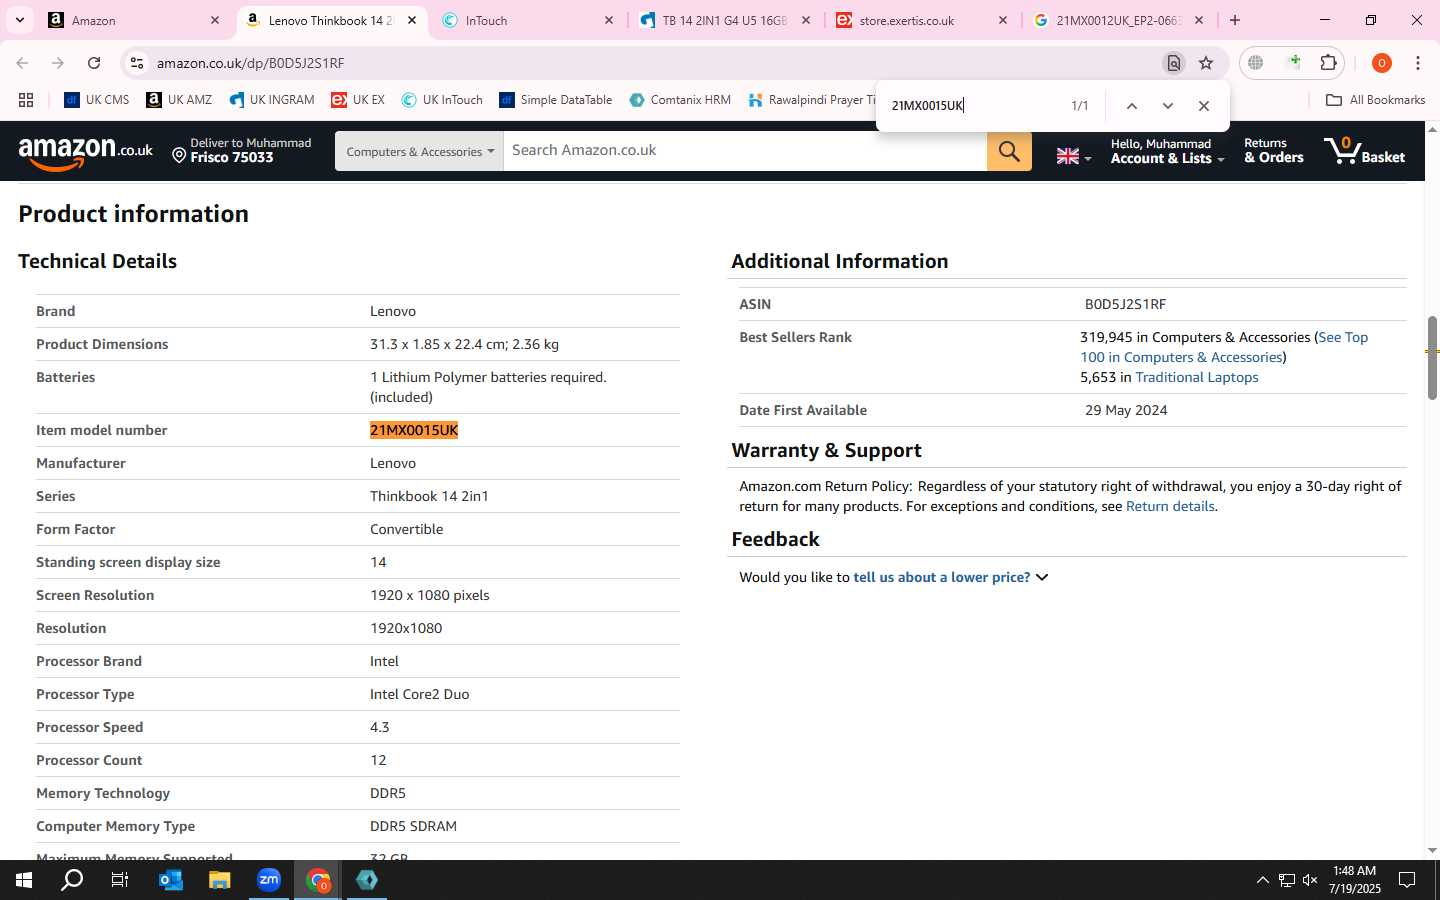Go to next find result
This screenshot has width=1440, height=900.
1167,106
